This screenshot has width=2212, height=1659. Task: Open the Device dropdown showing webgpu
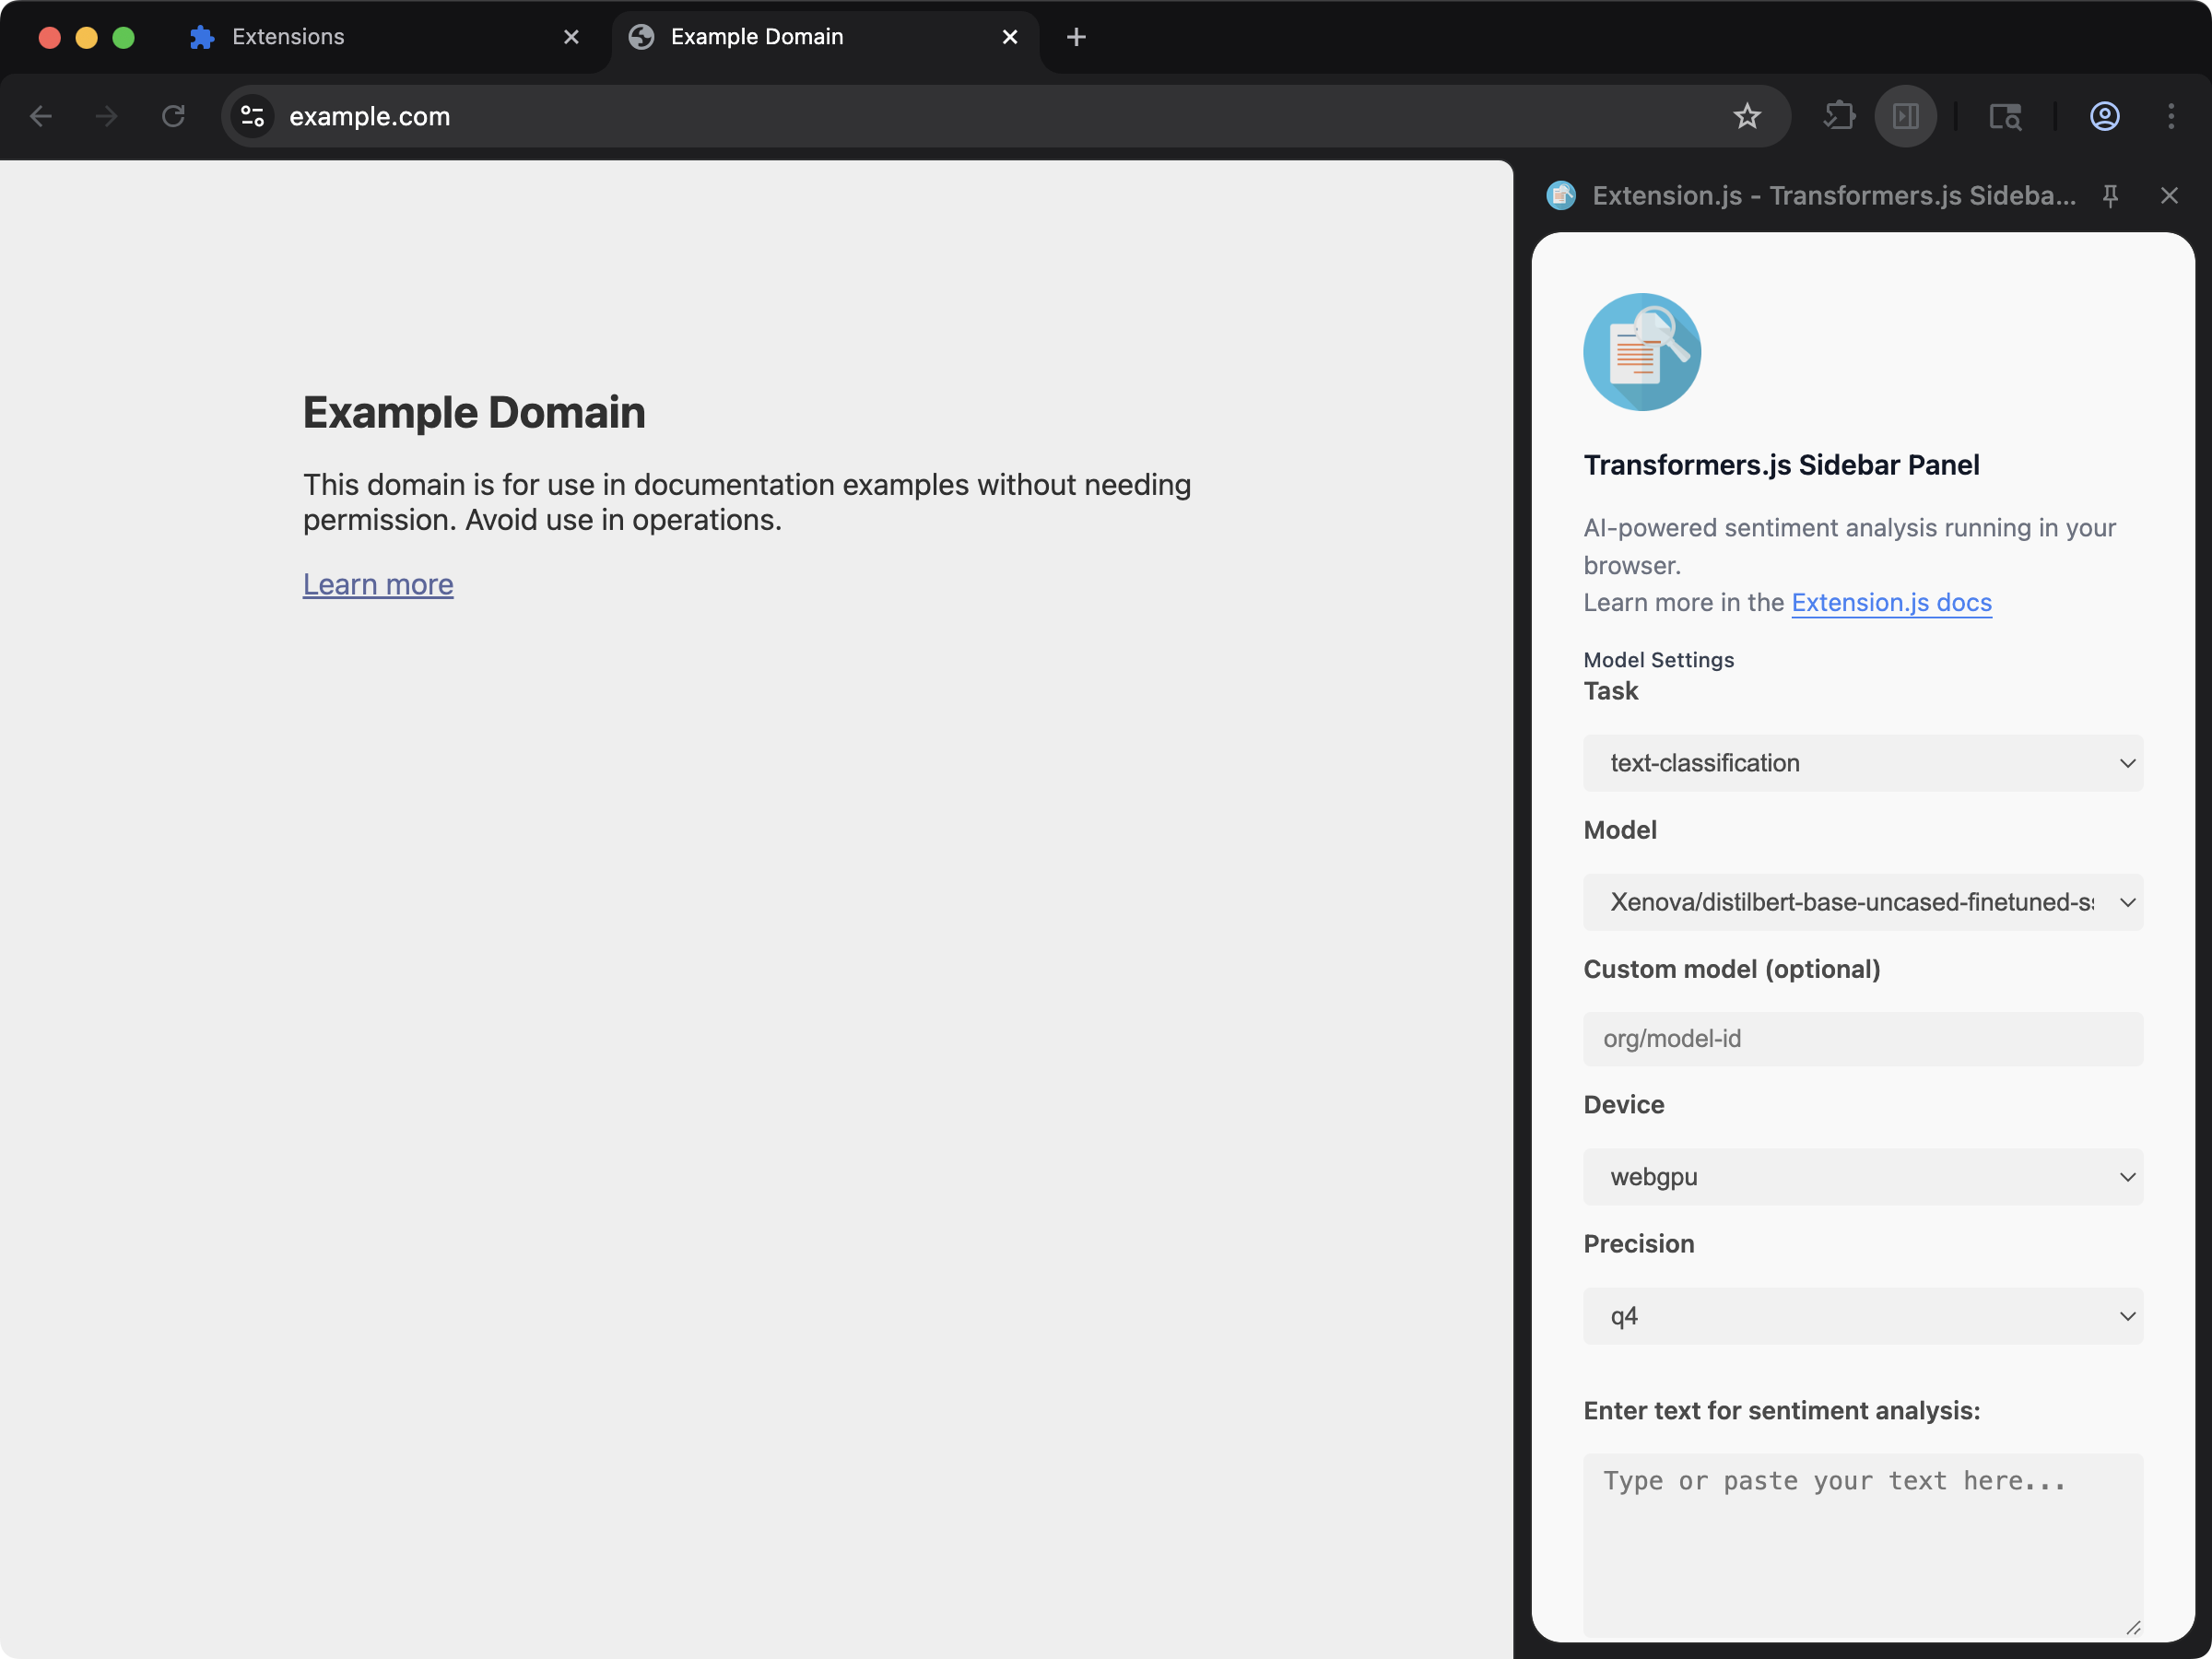[1862, 1177]
